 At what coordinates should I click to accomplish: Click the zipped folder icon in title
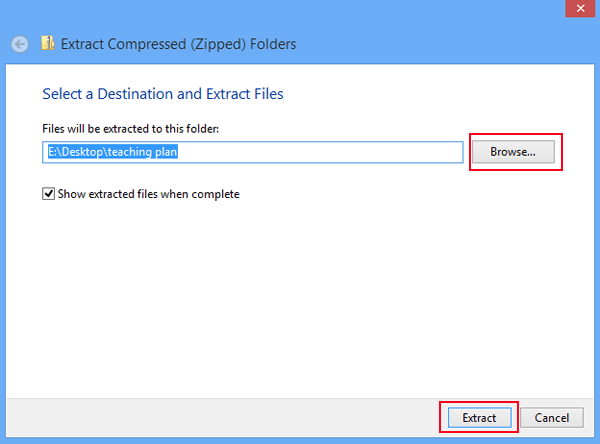point(47,43)
